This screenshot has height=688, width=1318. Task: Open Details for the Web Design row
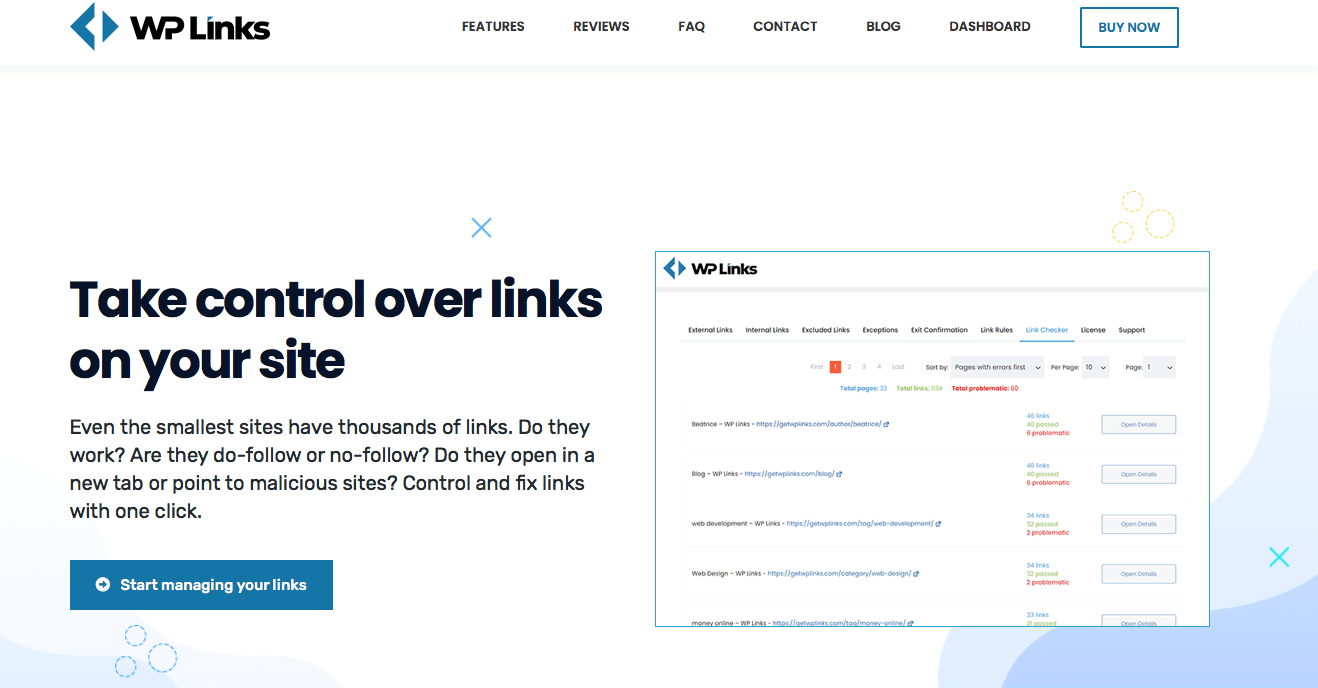coord(1138,574)
